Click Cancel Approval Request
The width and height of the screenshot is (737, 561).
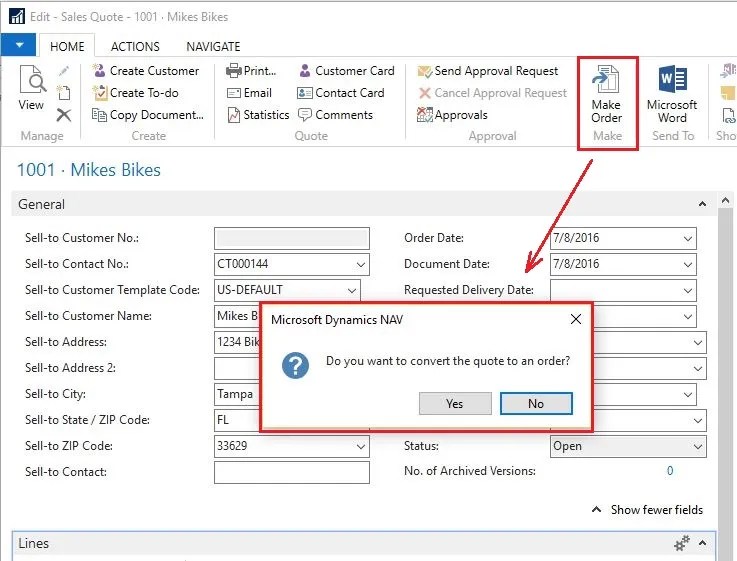pos(493,93)
